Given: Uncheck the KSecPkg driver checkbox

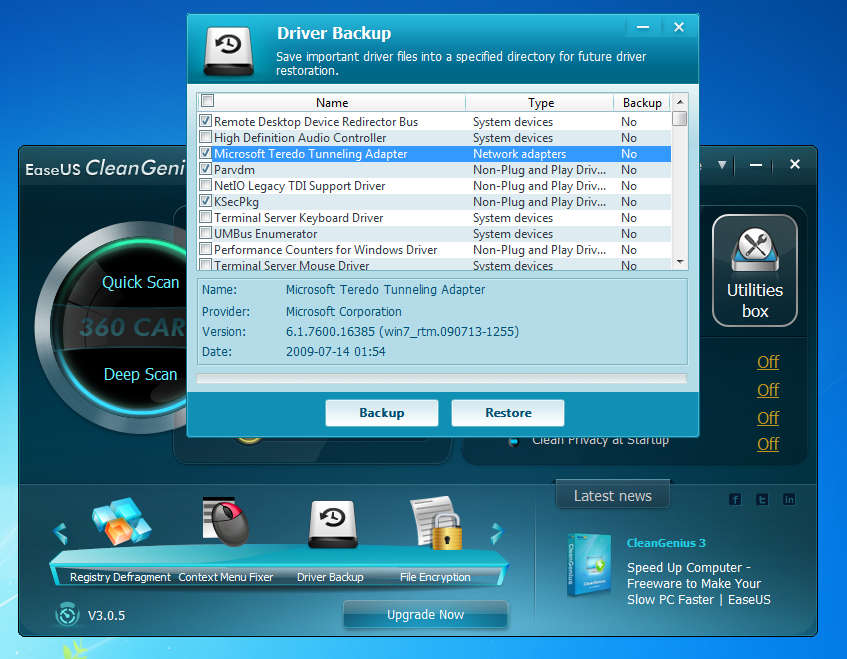Looking at the screenshot, I should coord(205,201).
